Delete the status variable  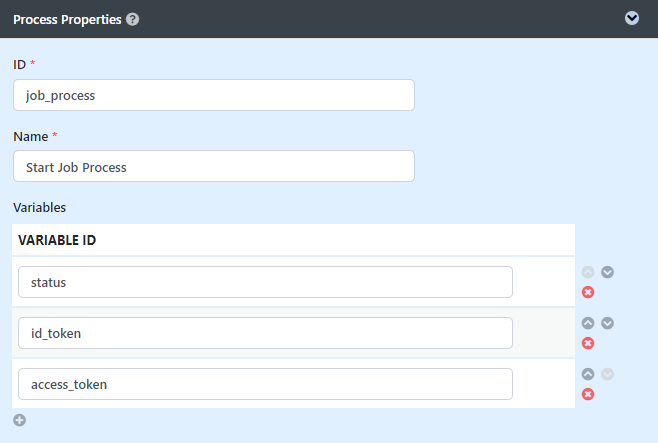point(588,292)
